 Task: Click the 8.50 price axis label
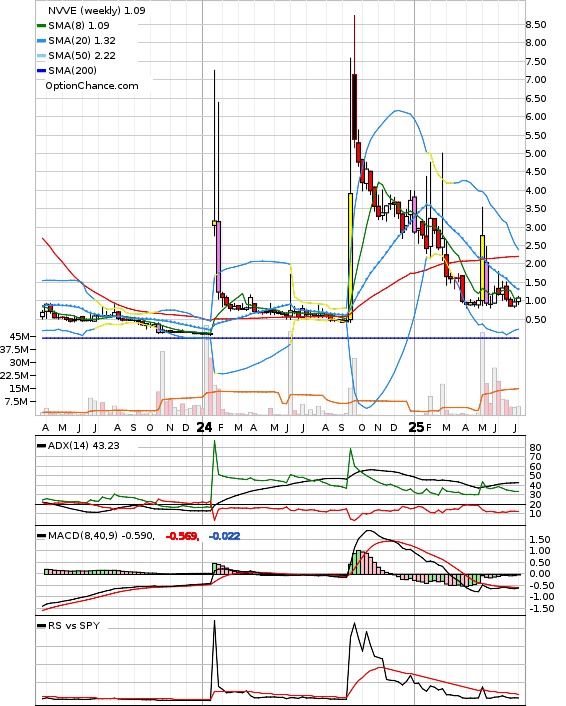click(x=536, y=25)
